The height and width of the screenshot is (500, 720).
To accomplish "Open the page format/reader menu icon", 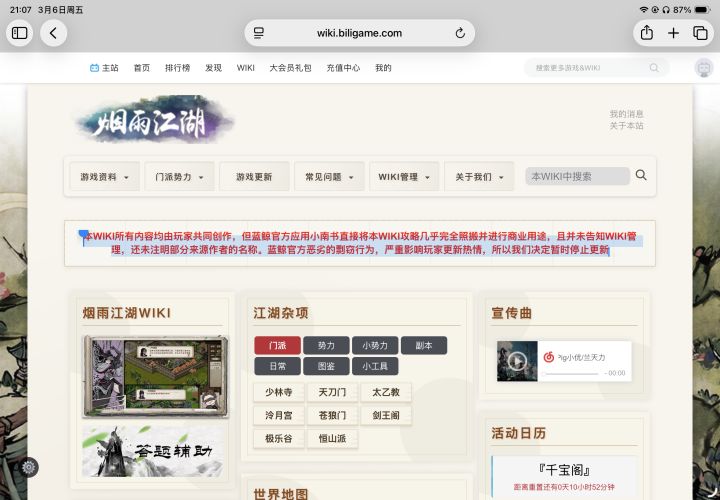I will pyautogui.click(x=259, y=33).
